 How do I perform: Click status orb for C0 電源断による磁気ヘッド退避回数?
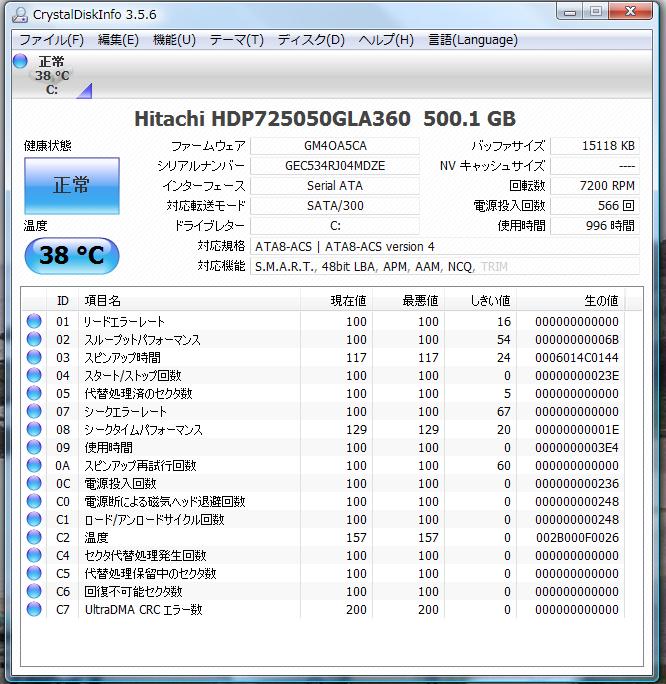pos(34,501)
